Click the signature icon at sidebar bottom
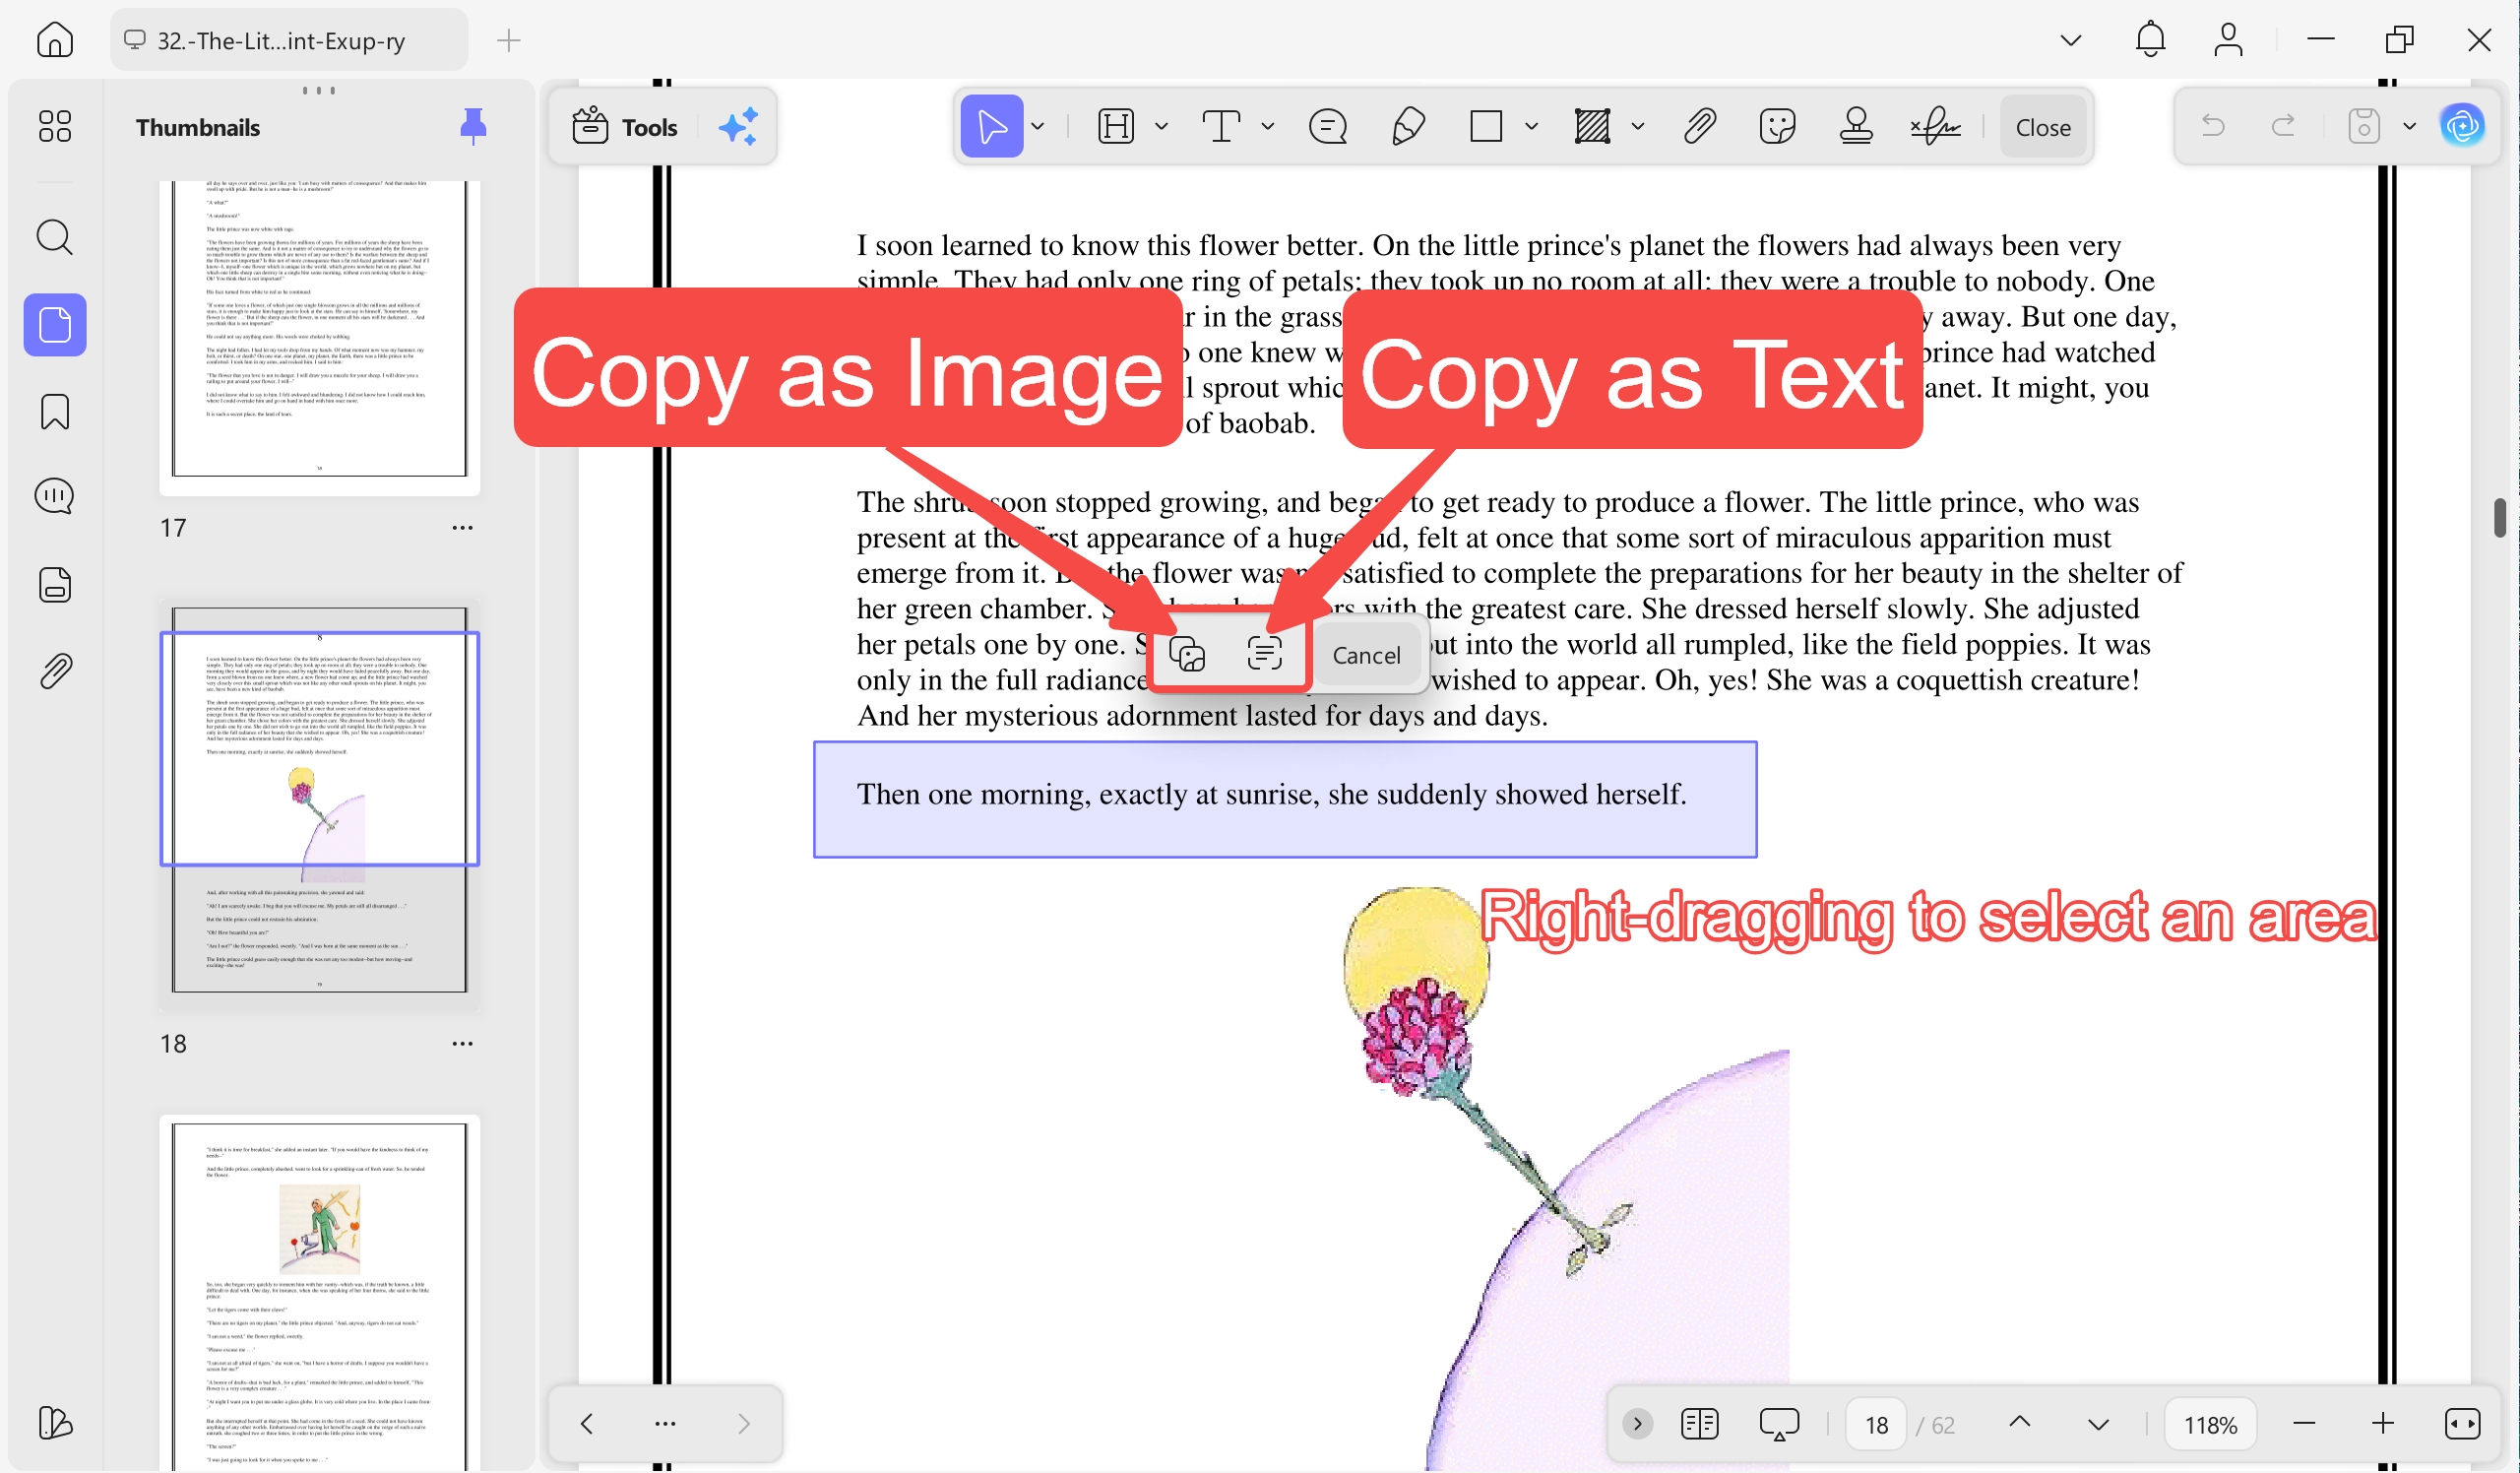Viewport: 2520px width, 1473px height. [54, 1423]
